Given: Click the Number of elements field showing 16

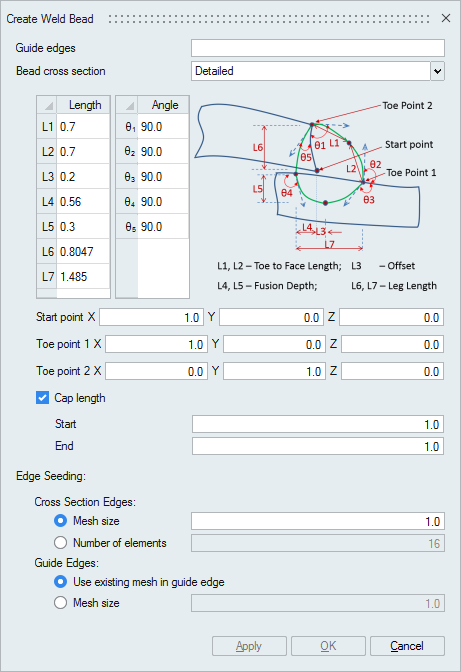Looking at the screenshot, I should click(x=318, y=543).
